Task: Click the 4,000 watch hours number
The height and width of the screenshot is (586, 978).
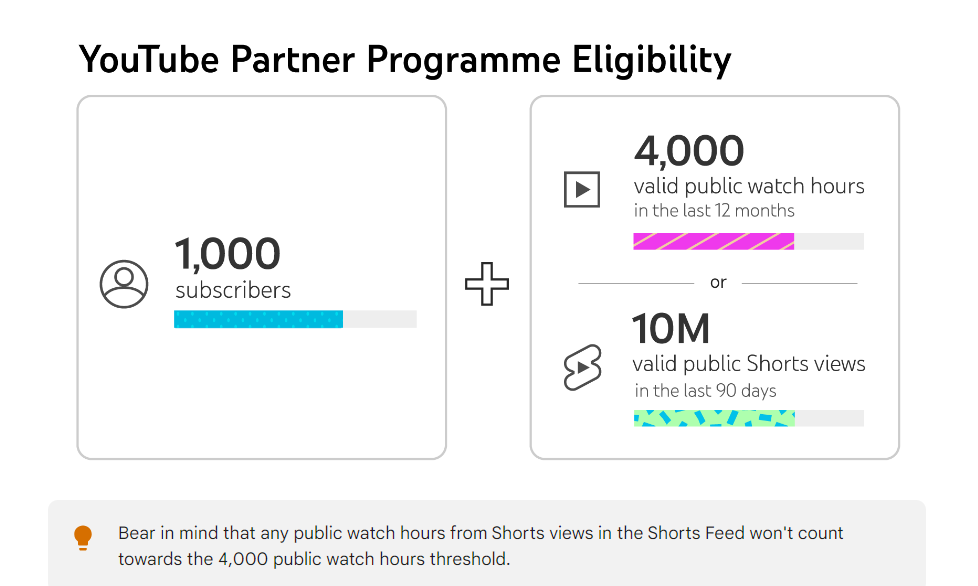Action: tap(689, 151)
